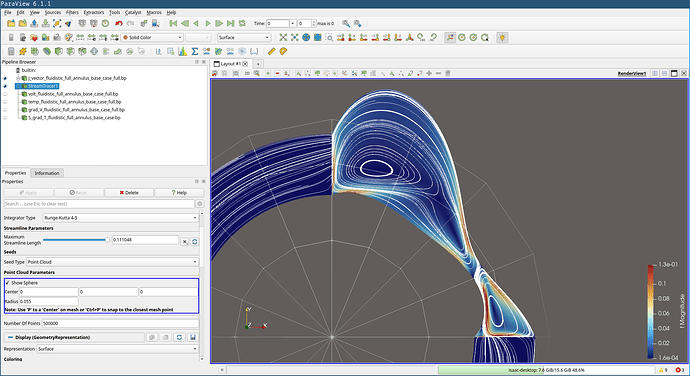
Task: Click the properties search box
Action: click(x=99, y=204)
